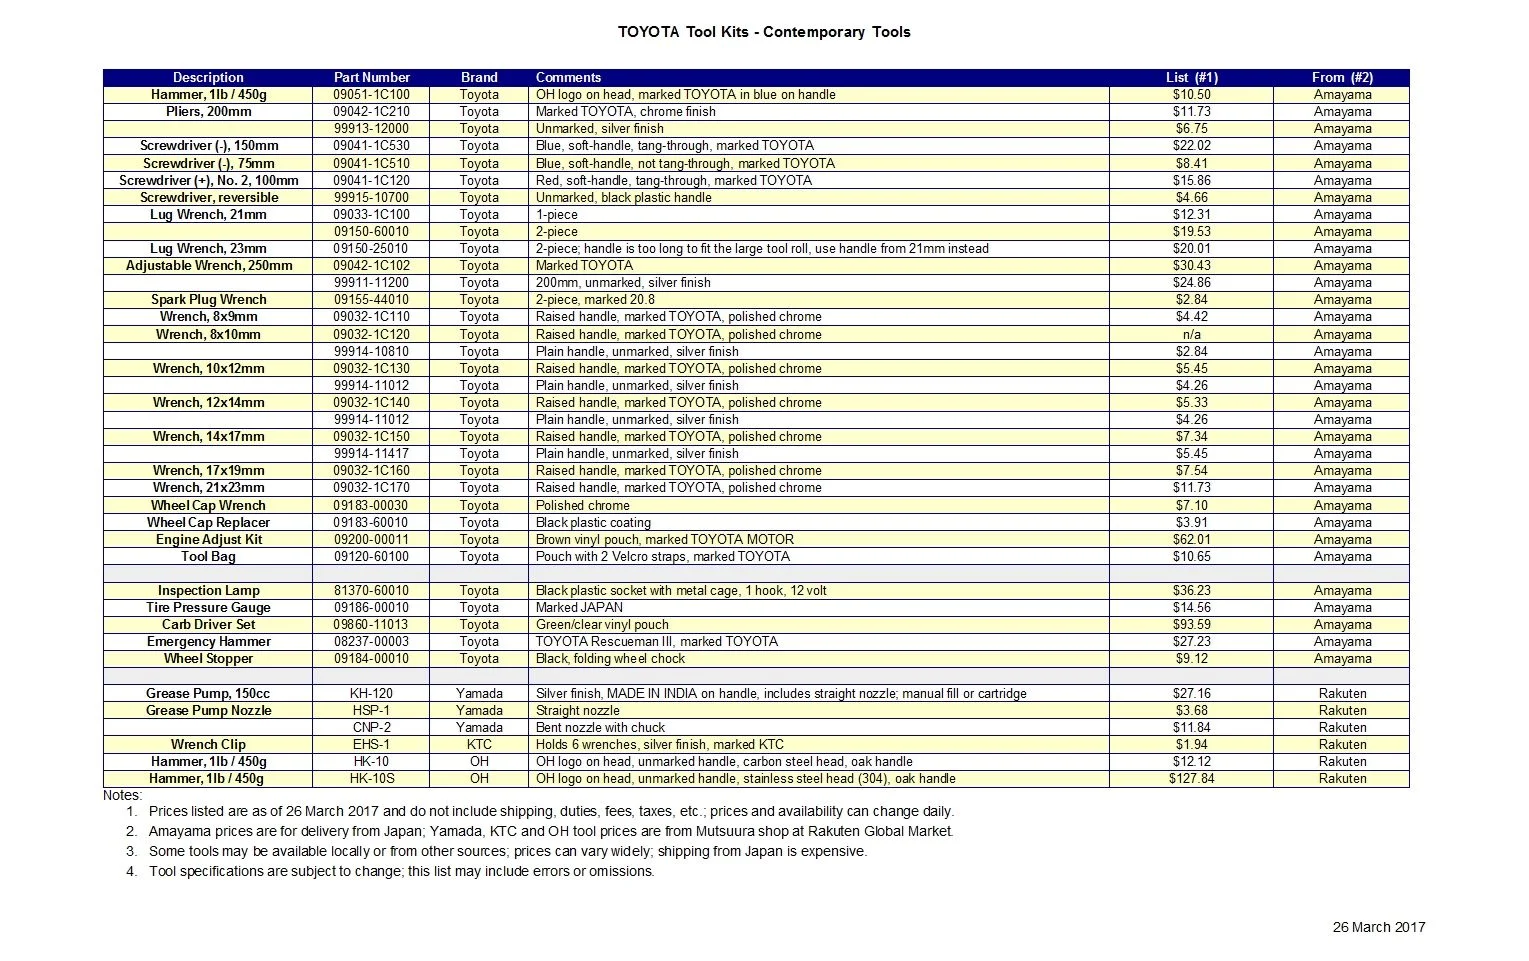Click 'Wrench, 10x12mm' description cell
Screen dimensions: 1529x961
(x=208, y=368)
